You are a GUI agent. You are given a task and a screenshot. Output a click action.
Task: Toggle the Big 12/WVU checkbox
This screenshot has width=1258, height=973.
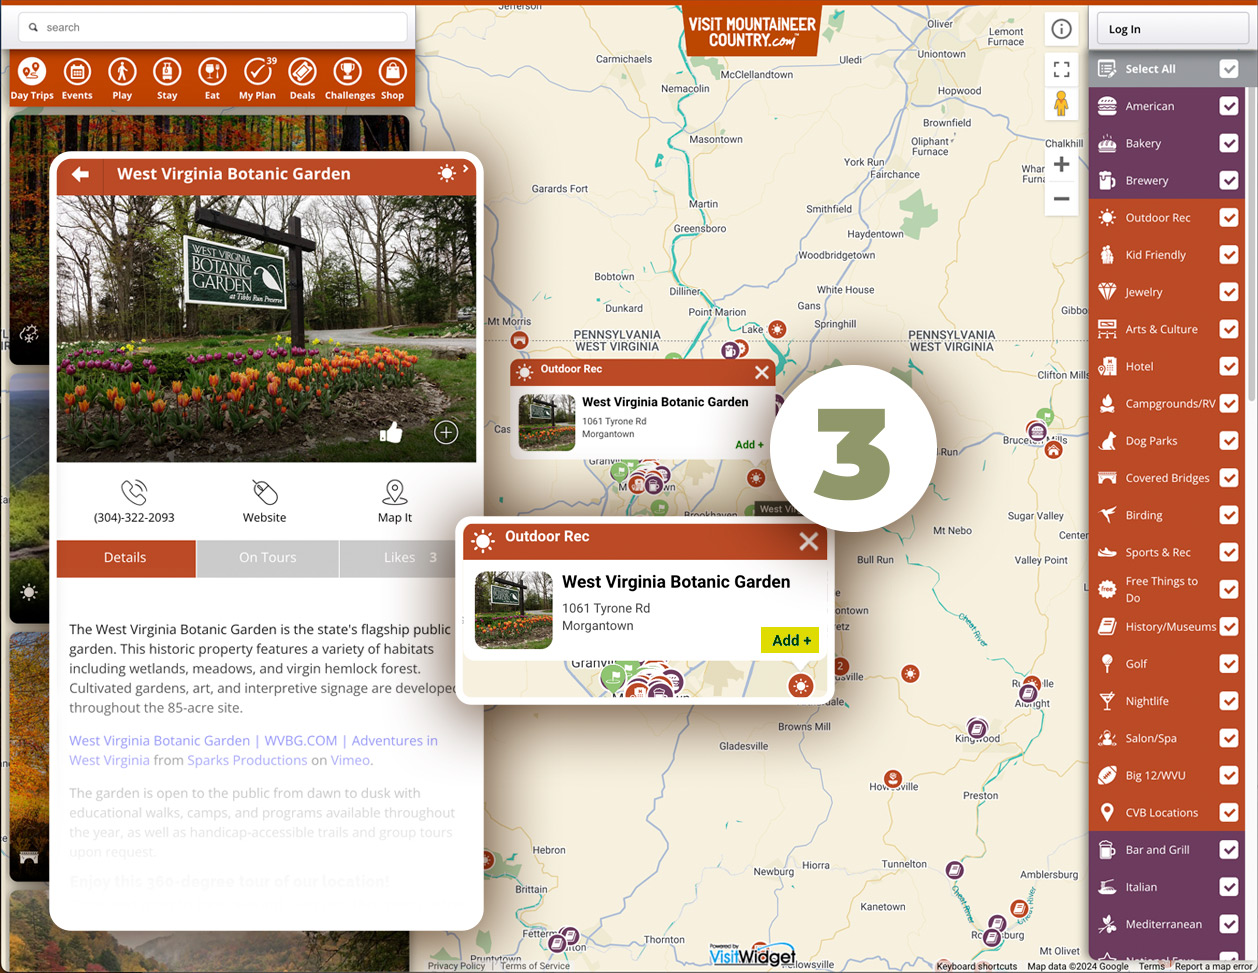coord(1229,775)
